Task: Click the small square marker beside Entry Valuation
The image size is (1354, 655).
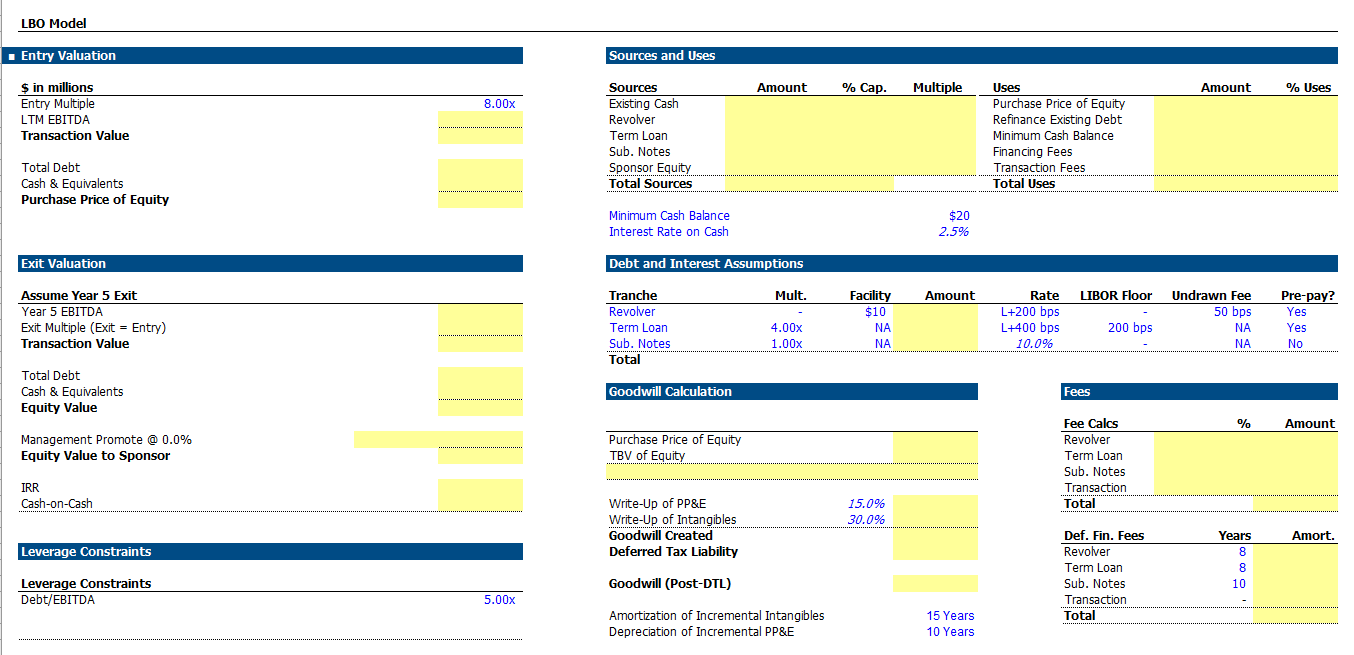Action: pyautogui.click(x=11, y=56)
